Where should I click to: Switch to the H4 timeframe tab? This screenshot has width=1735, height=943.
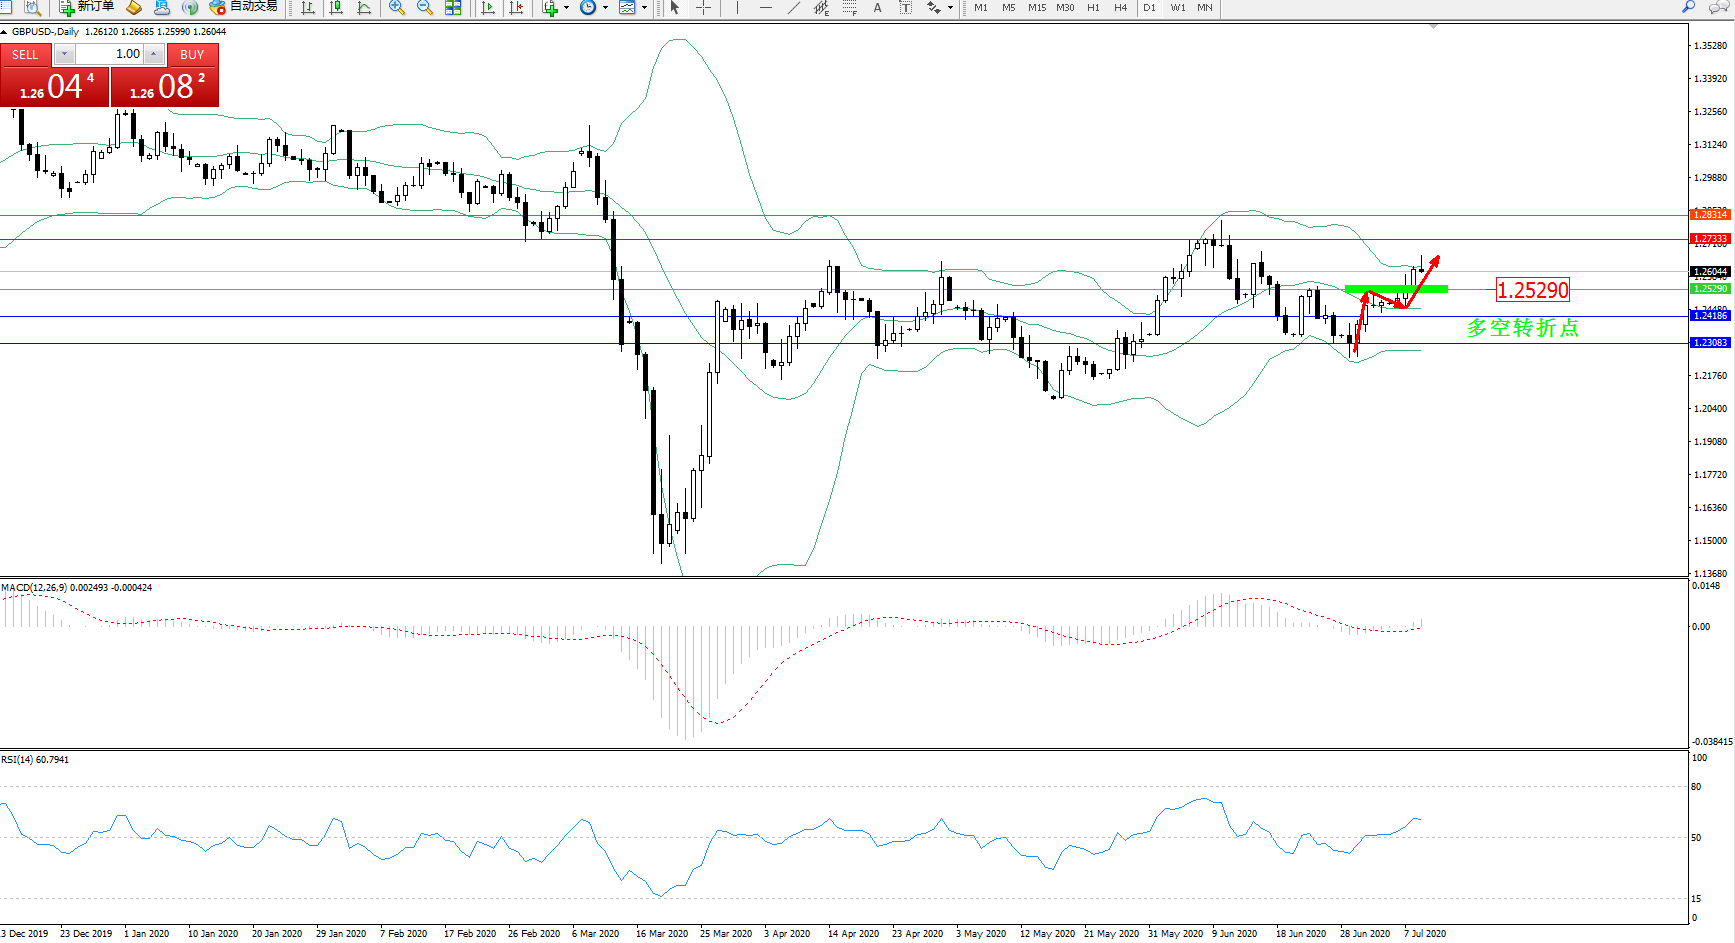click(x=1120, y=7)
